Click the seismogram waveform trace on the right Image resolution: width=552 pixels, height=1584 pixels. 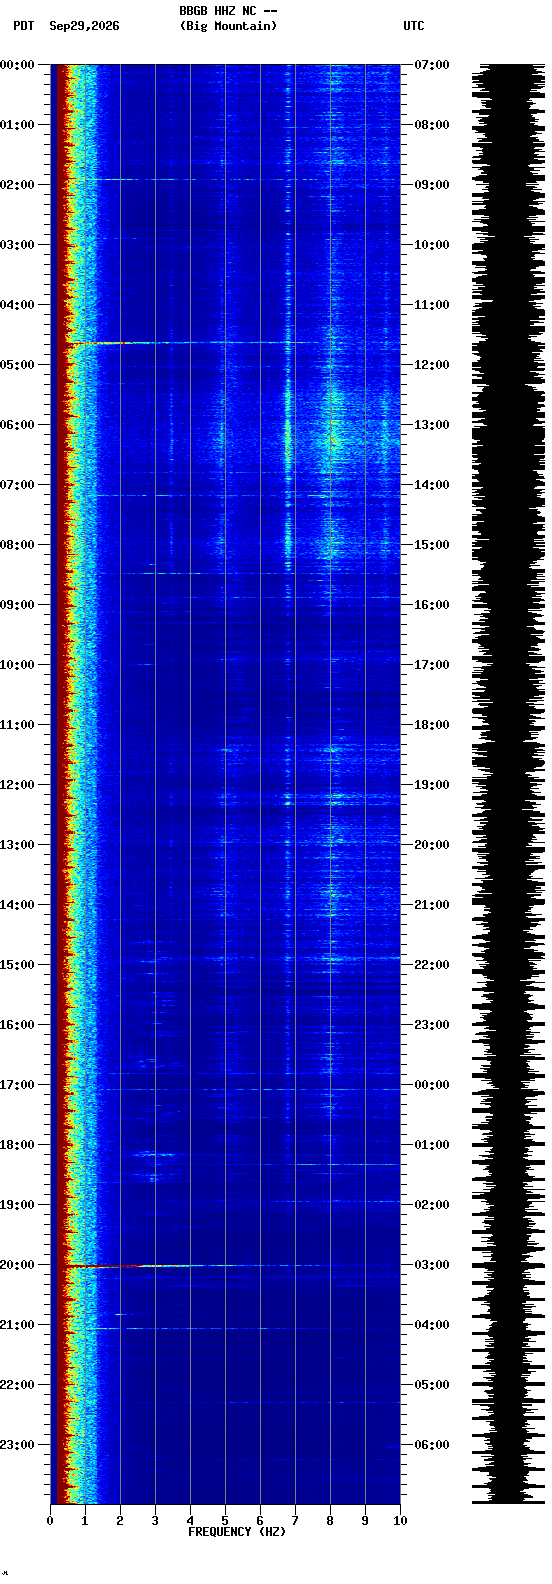(x=508, y=784)
